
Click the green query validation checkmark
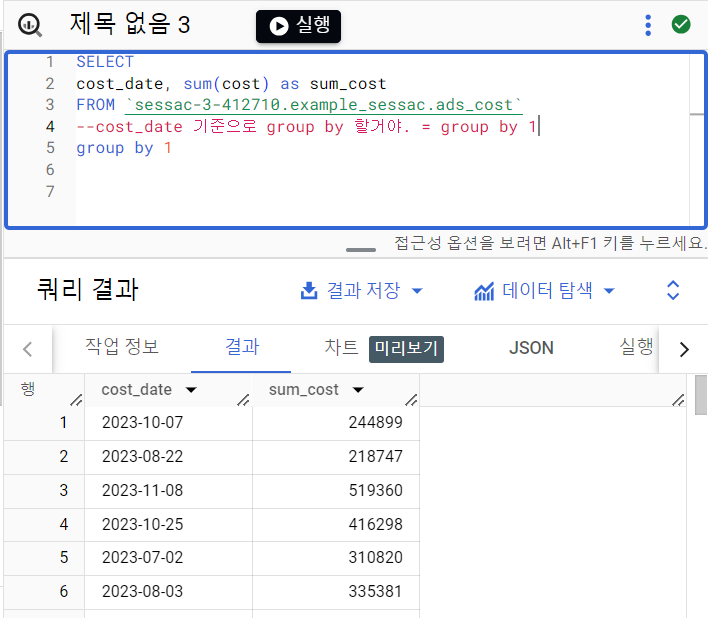point(680,24)
